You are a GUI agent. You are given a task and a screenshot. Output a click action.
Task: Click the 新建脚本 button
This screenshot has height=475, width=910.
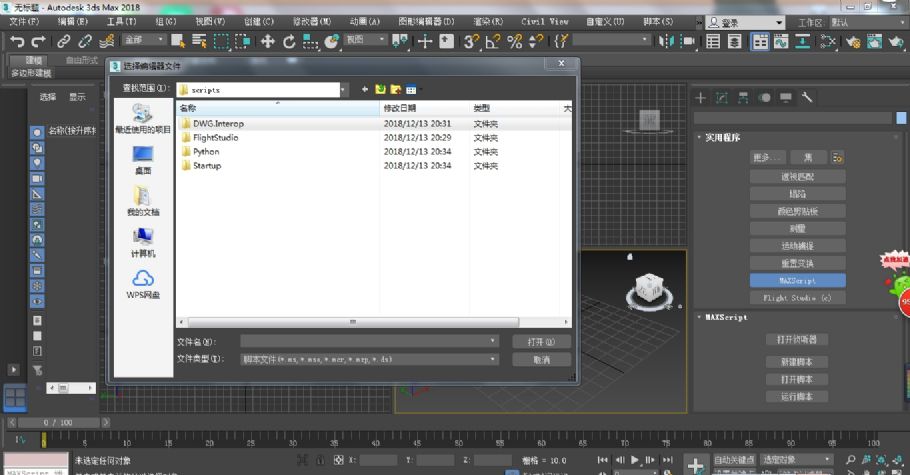pos(797,362)
